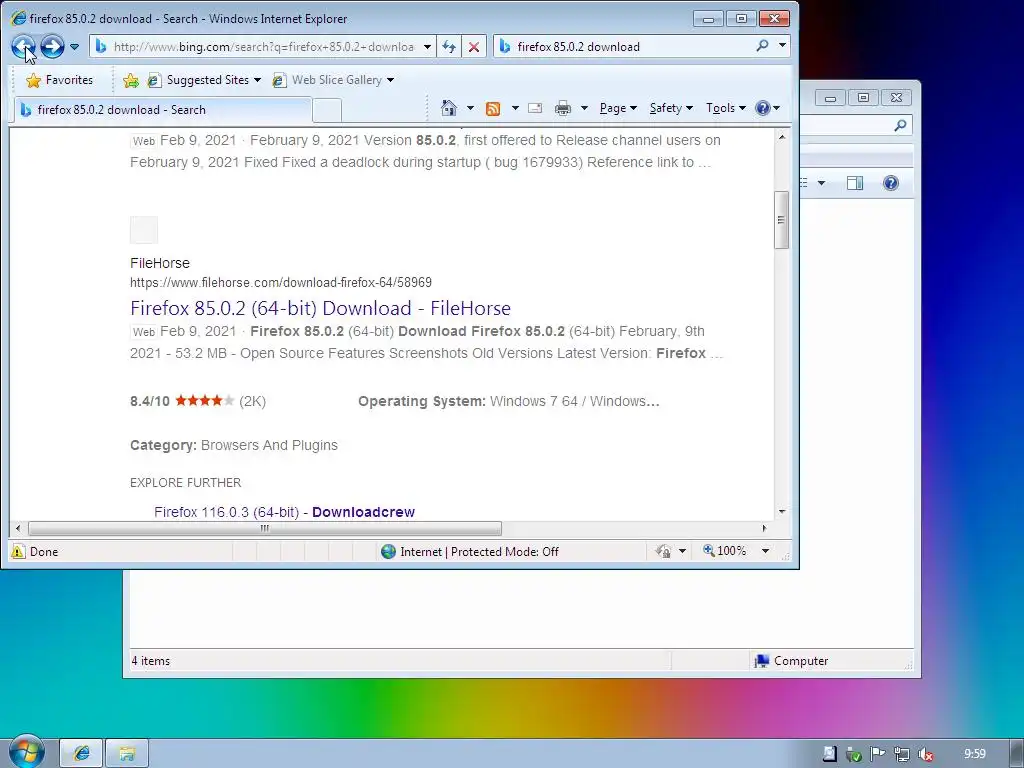Open the Safety menu

tap(671, 108)
